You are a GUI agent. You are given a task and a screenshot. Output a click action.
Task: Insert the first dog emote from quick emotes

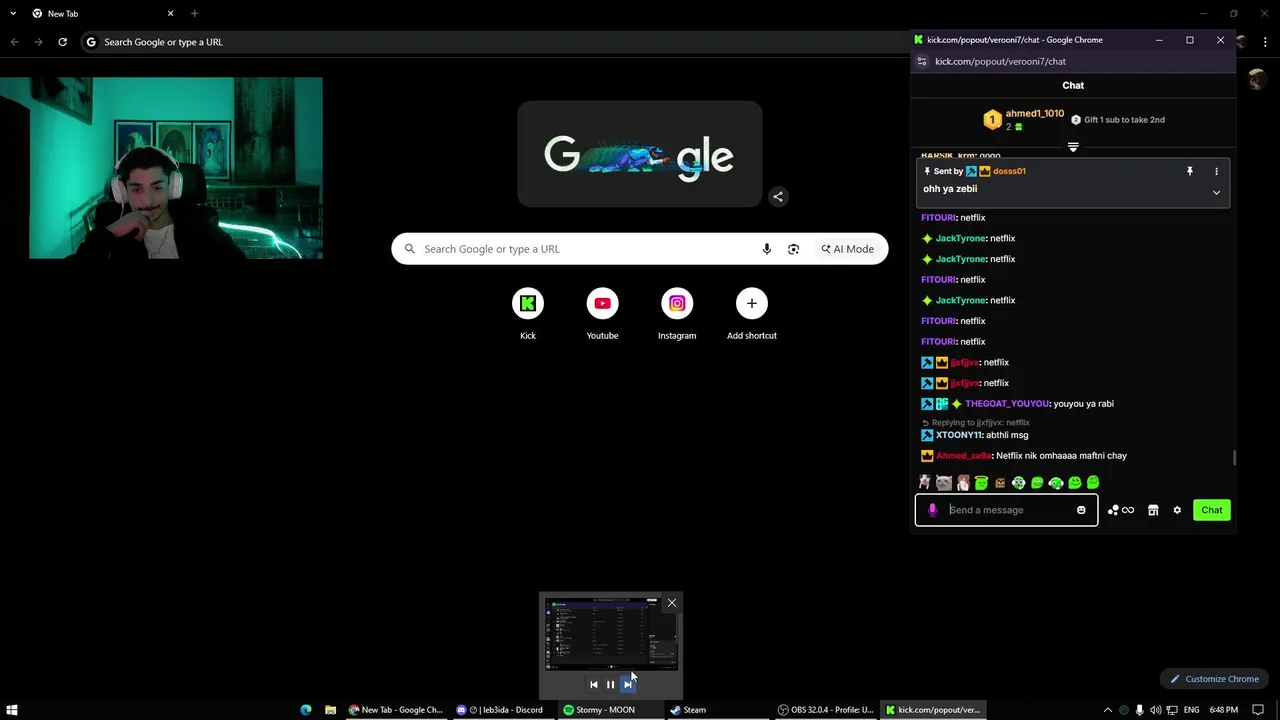coord(925,483)
